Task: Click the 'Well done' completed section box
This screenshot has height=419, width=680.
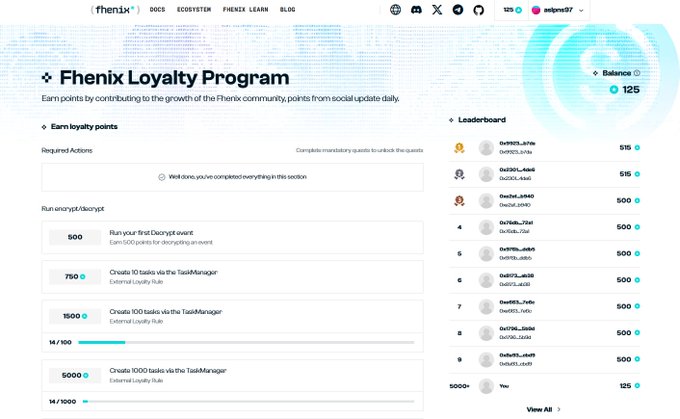Action: click(x=232, y=177)
